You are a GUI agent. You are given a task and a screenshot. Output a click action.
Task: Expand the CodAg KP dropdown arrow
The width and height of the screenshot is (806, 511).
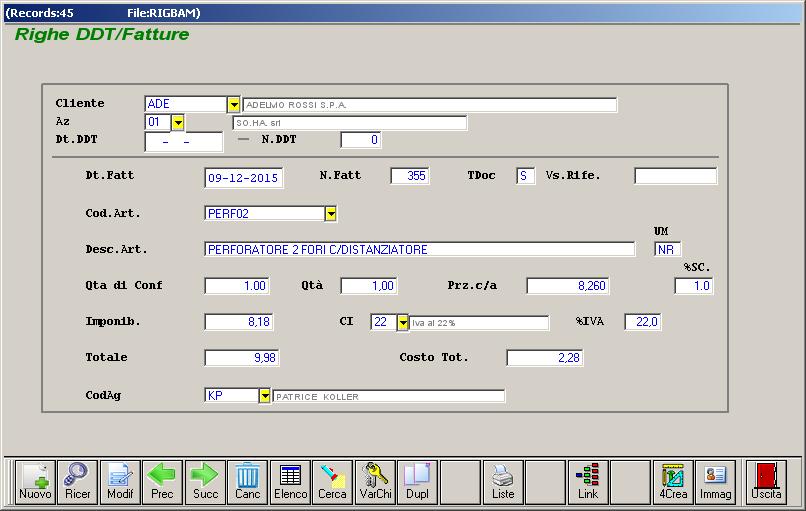point(265,396)
